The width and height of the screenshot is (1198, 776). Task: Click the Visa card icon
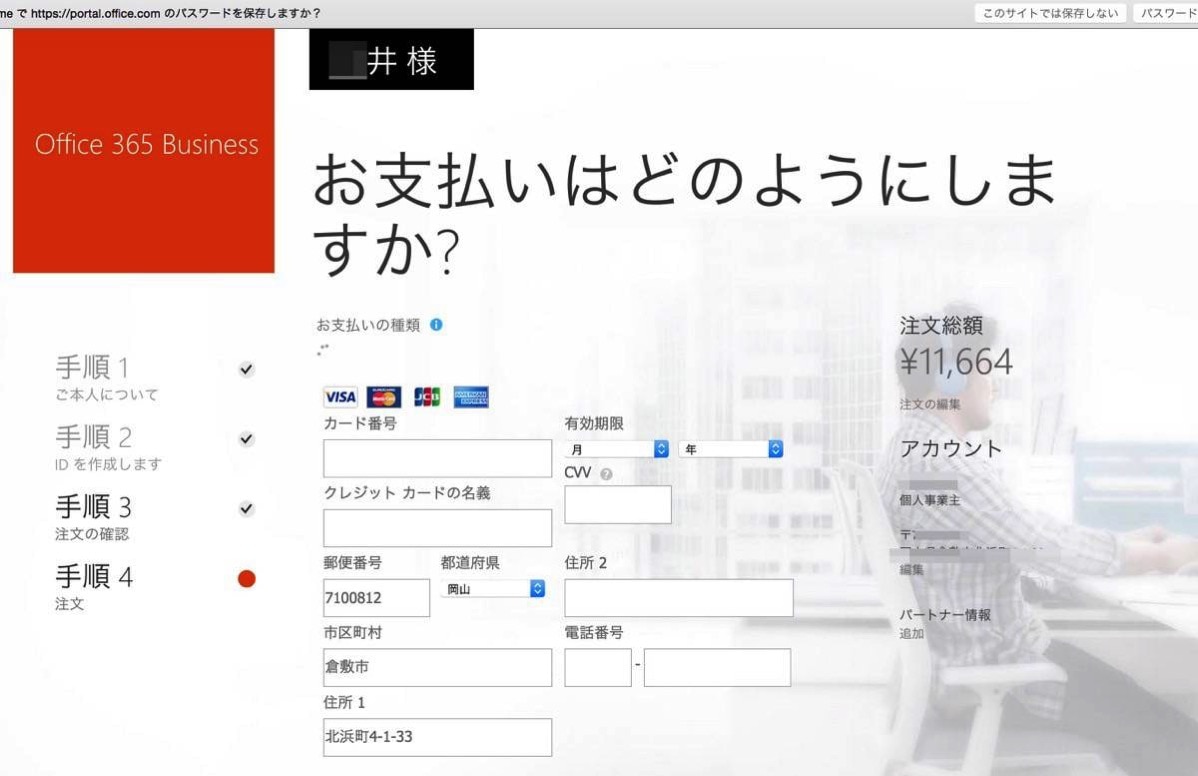click(x=340, y=397)
